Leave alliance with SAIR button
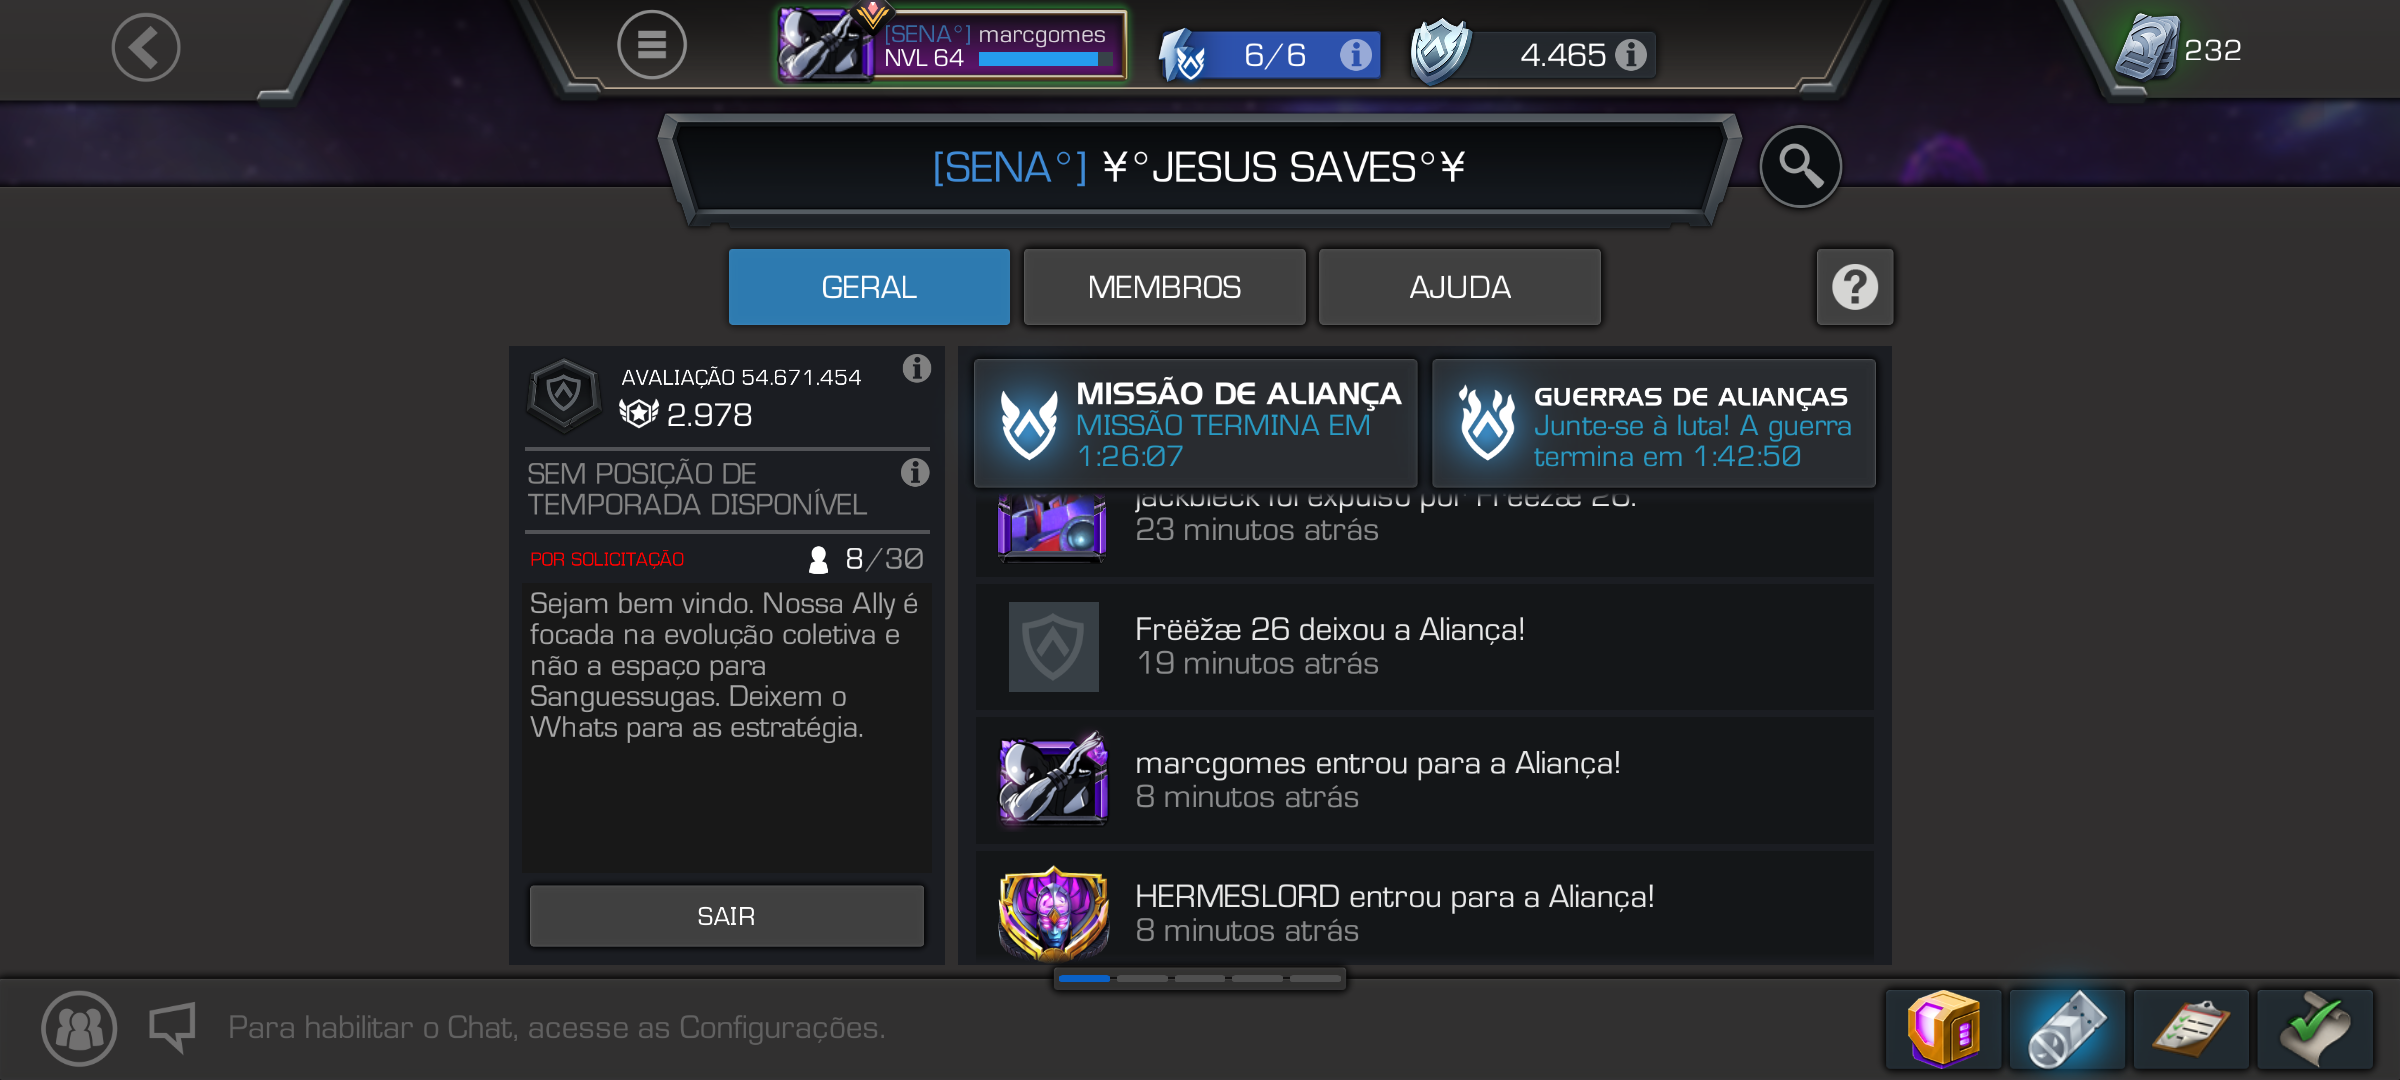Image resolution: width=2400 pixels, height=1080 pixels. click(x=727, y=916)
